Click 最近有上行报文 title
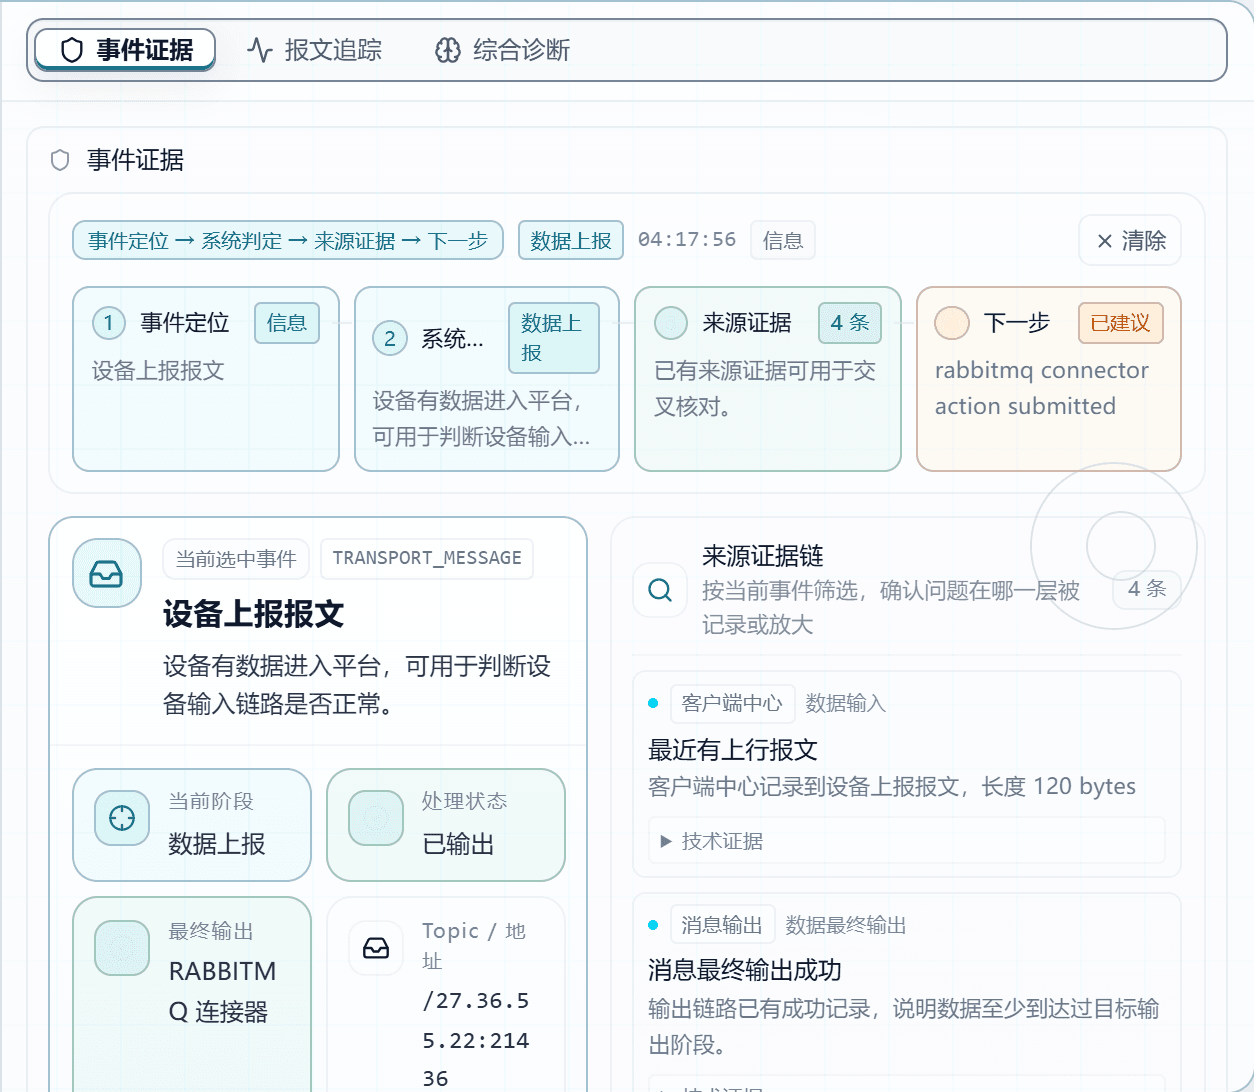This screenshot has width=1254, height=1092. pos(733,750)
